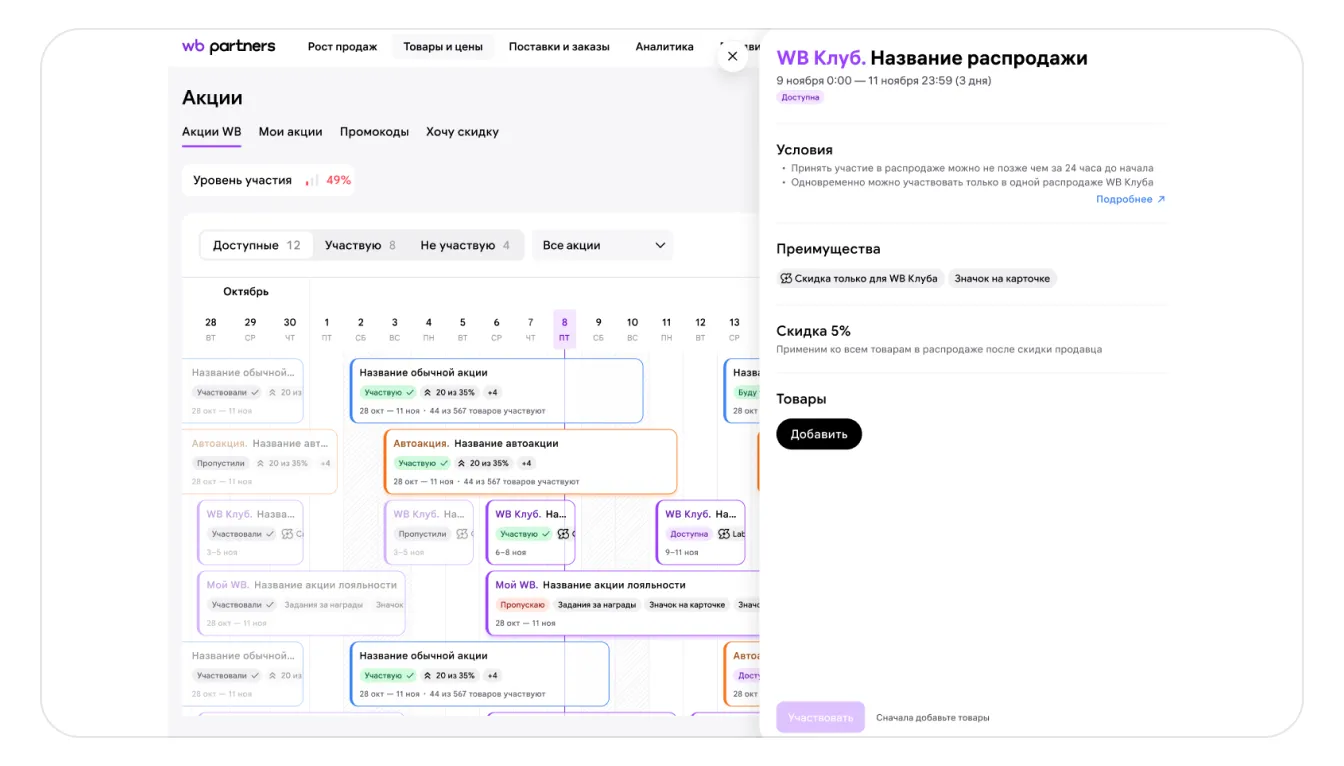1344x766 pixels.
Task: Select the 9 СБ date in the calendar
Action: pyautogui.click(x=598, y=328)
